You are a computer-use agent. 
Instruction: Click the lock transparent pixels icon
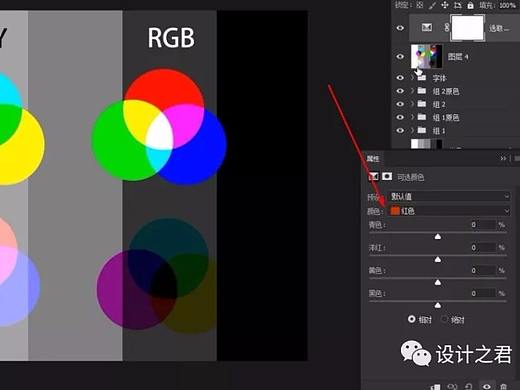pos(420,5)
